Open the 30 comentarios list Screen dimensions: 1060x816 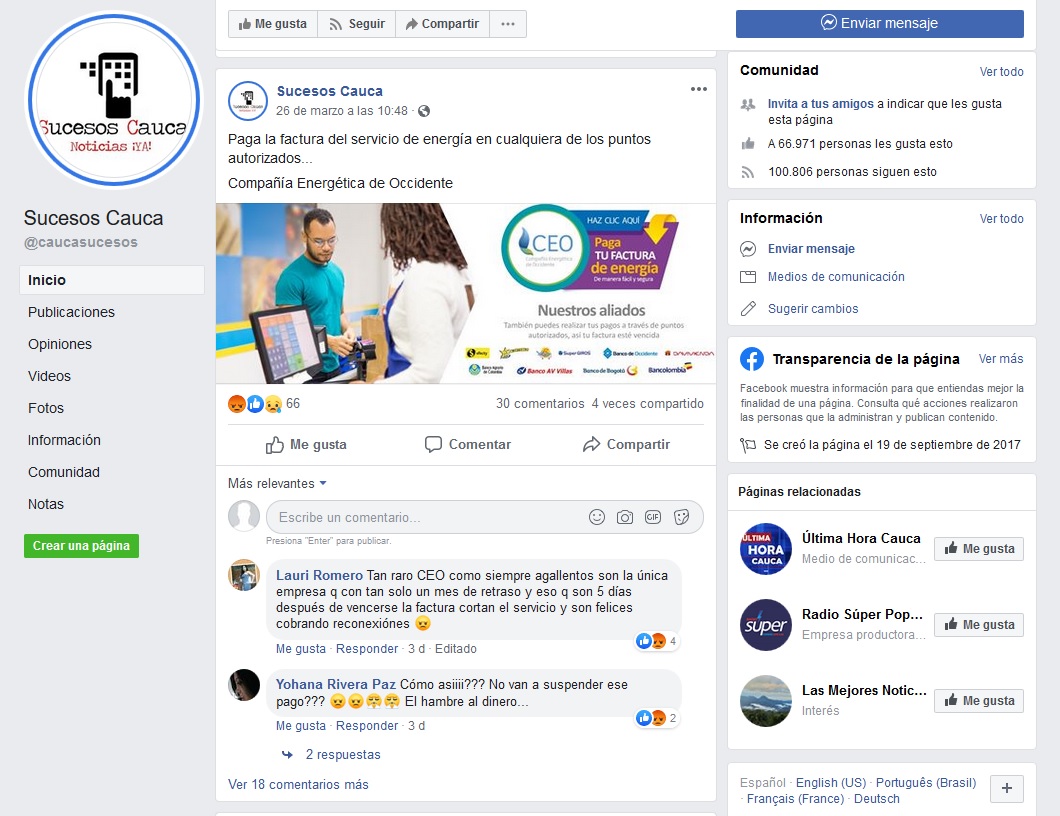(540, 404)
